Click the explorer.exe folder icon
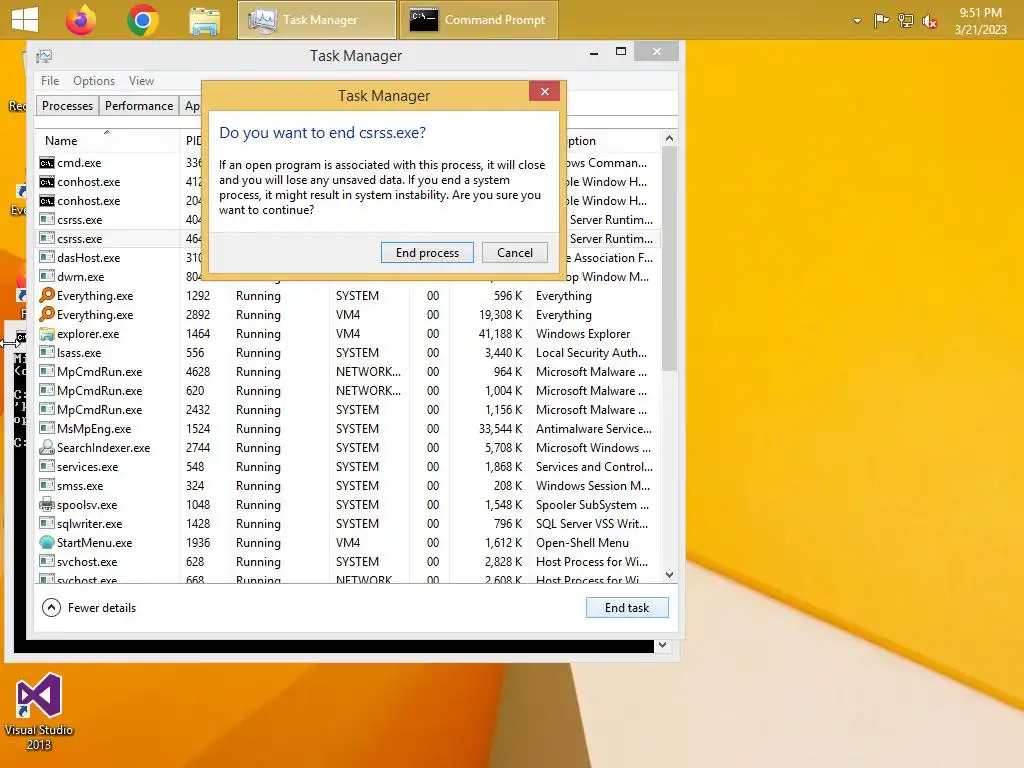Viewport: 1024px width, 768px height. pyautogui.click(x=46, y=334)
